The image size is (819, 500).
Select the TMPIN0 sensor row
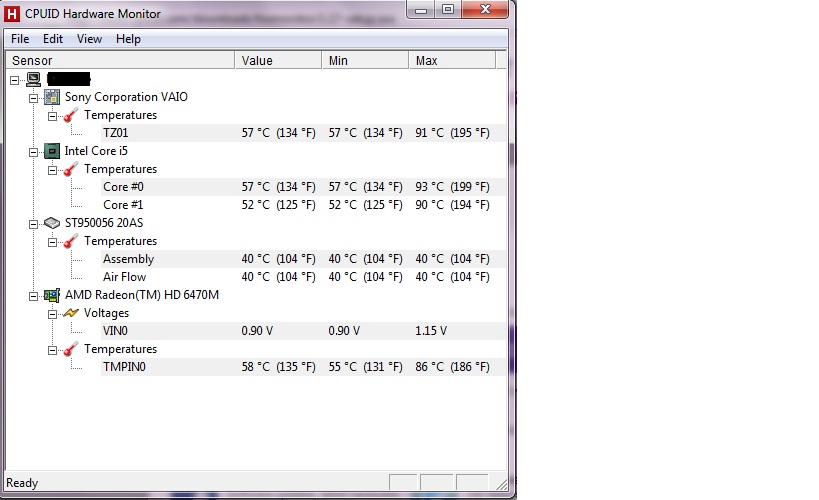pos(303,367)
